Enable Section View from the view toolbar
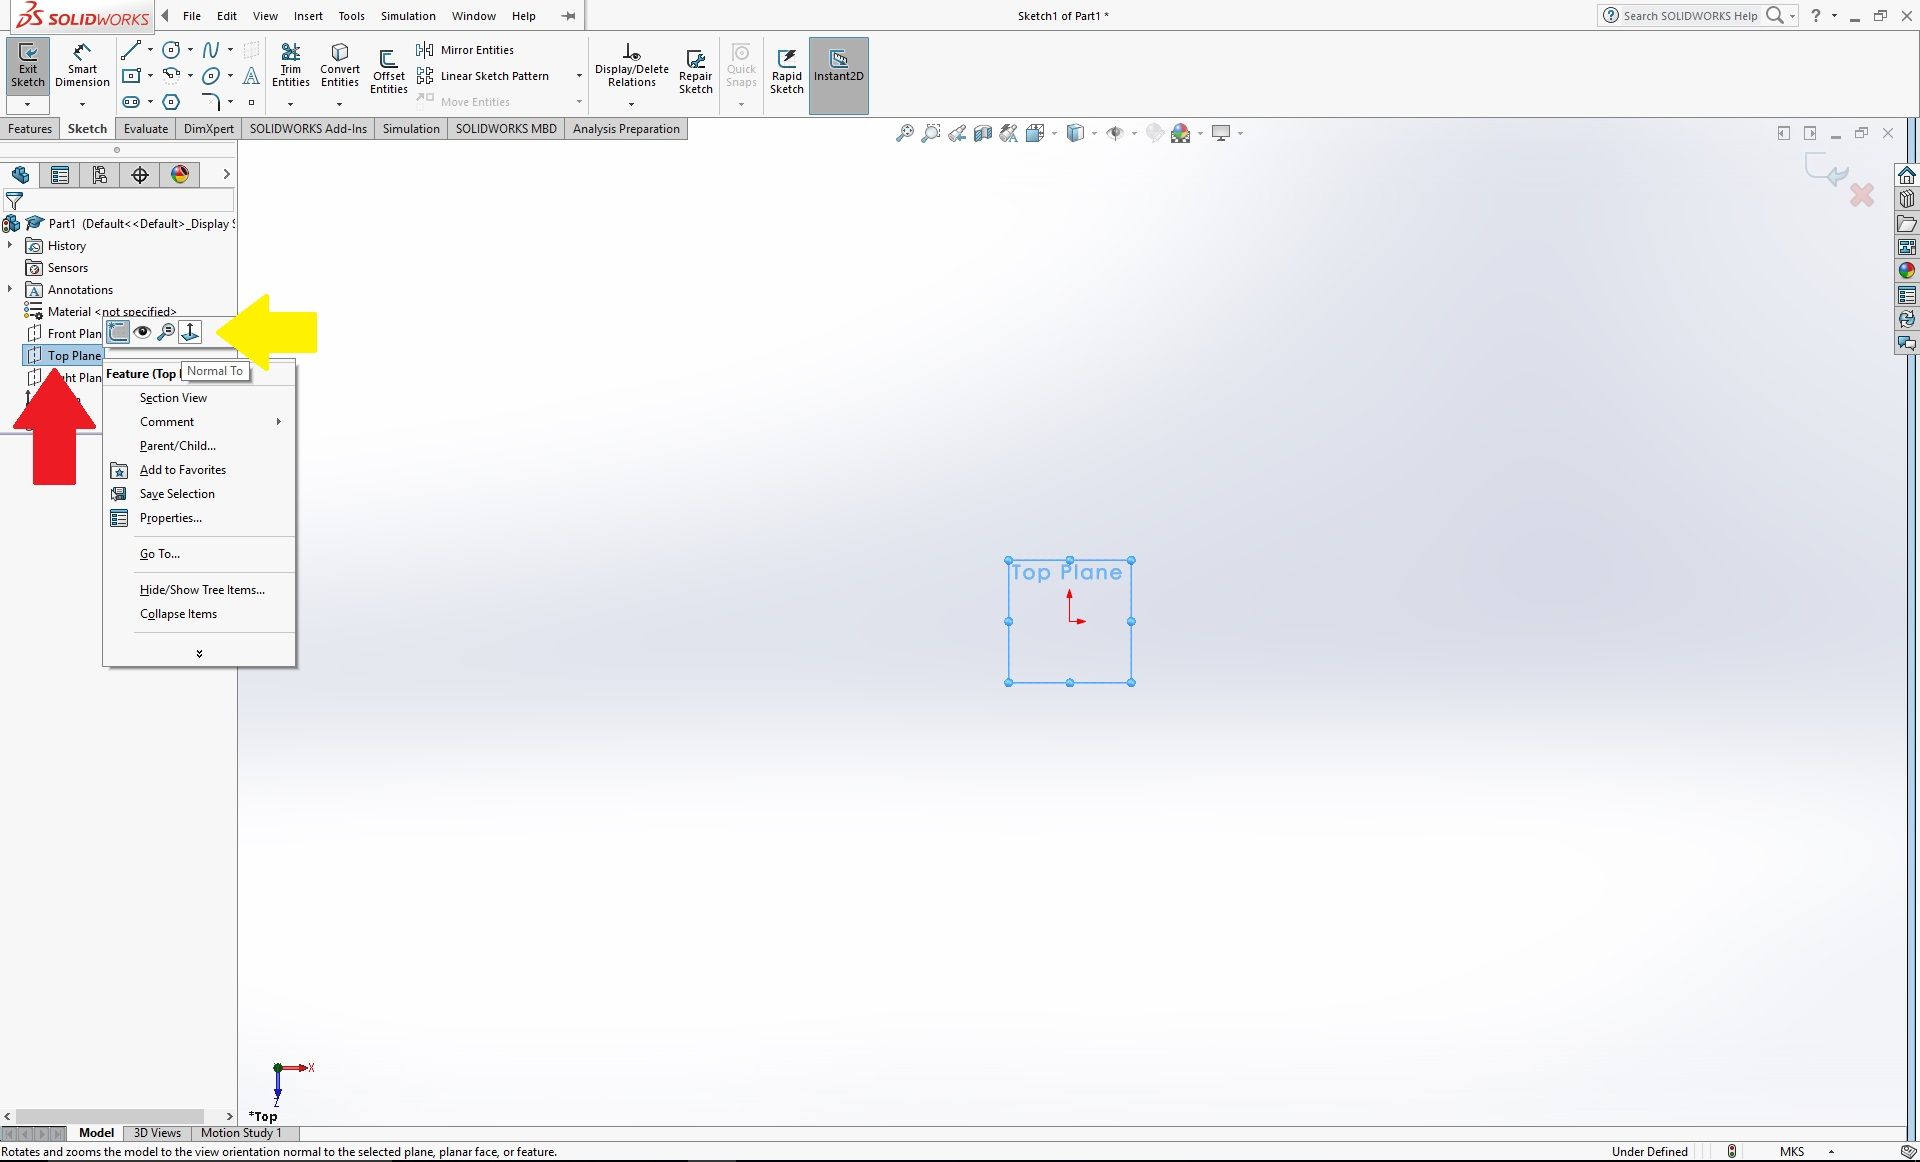 [982, 132]
